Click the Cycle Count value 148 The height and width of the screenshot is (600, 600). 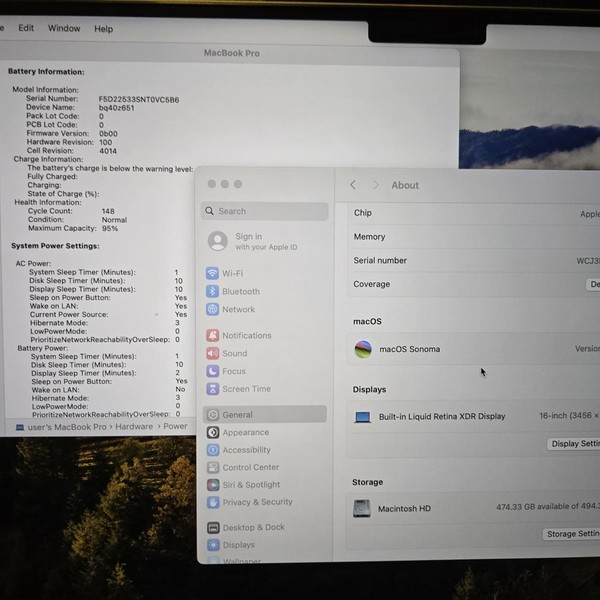pos(108,211)
